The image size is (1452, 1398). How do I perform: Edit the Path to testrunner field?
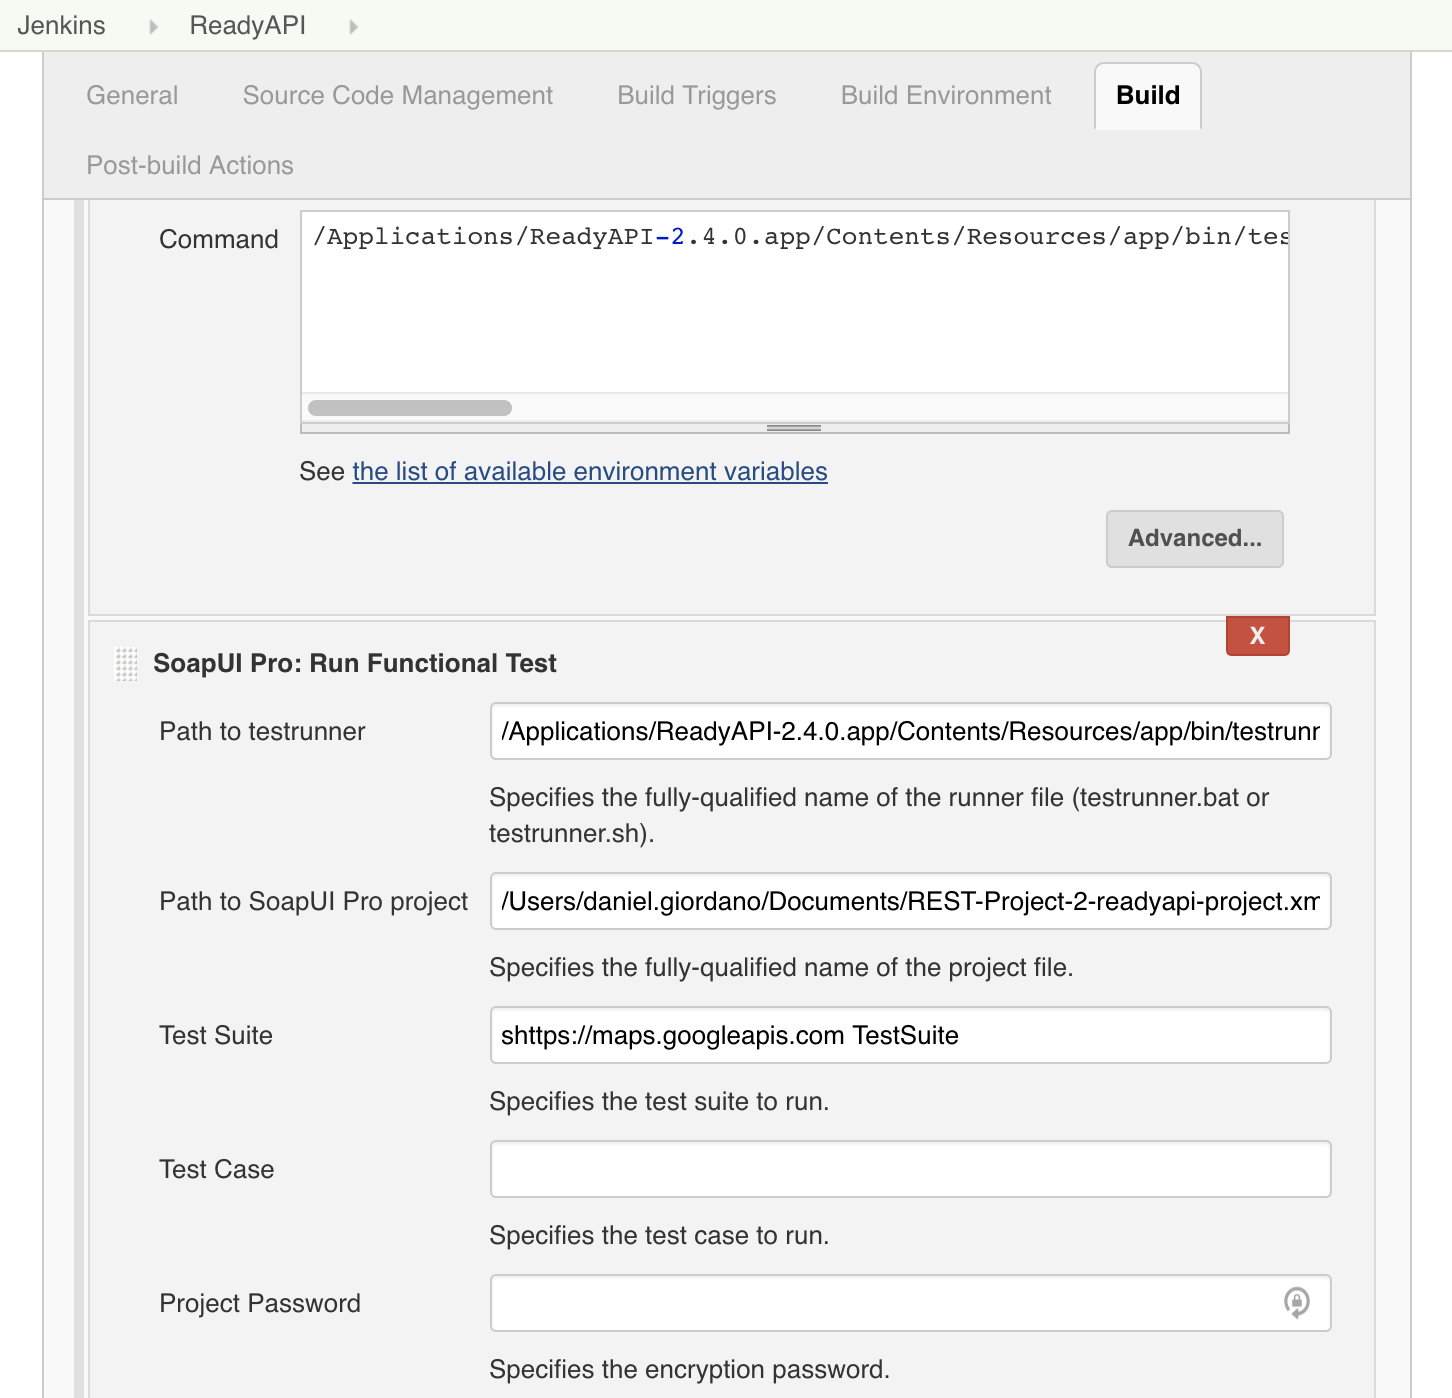click(910, 731)
